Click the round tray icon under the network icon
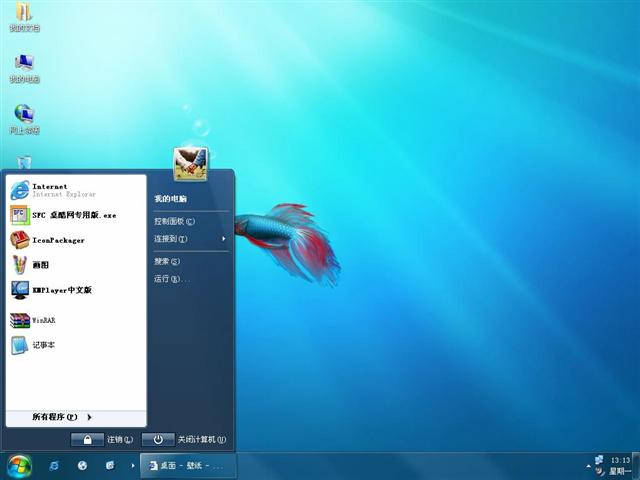Image resolution: width=640 pixels, height=480 pixels. (599, 471)
